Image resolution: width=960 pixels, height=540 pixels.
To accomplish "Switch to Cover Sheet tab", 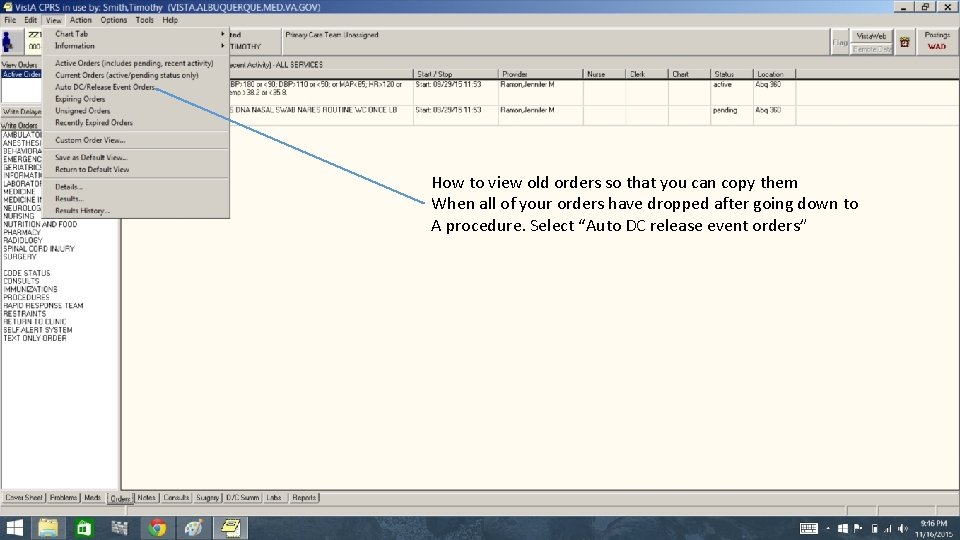I will pos(24,498).
